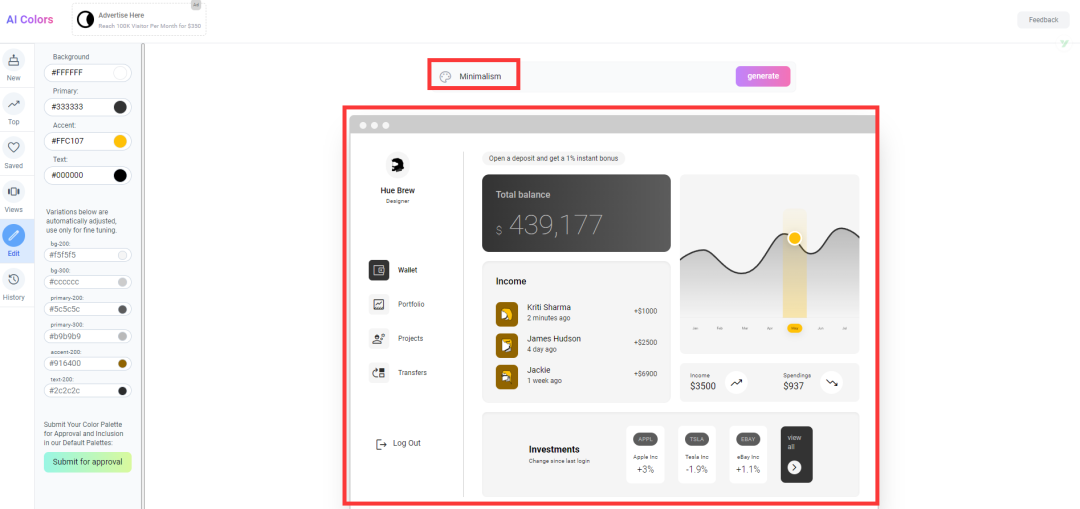
Task: Open the Background color swatch
Action: click(120, 72)
